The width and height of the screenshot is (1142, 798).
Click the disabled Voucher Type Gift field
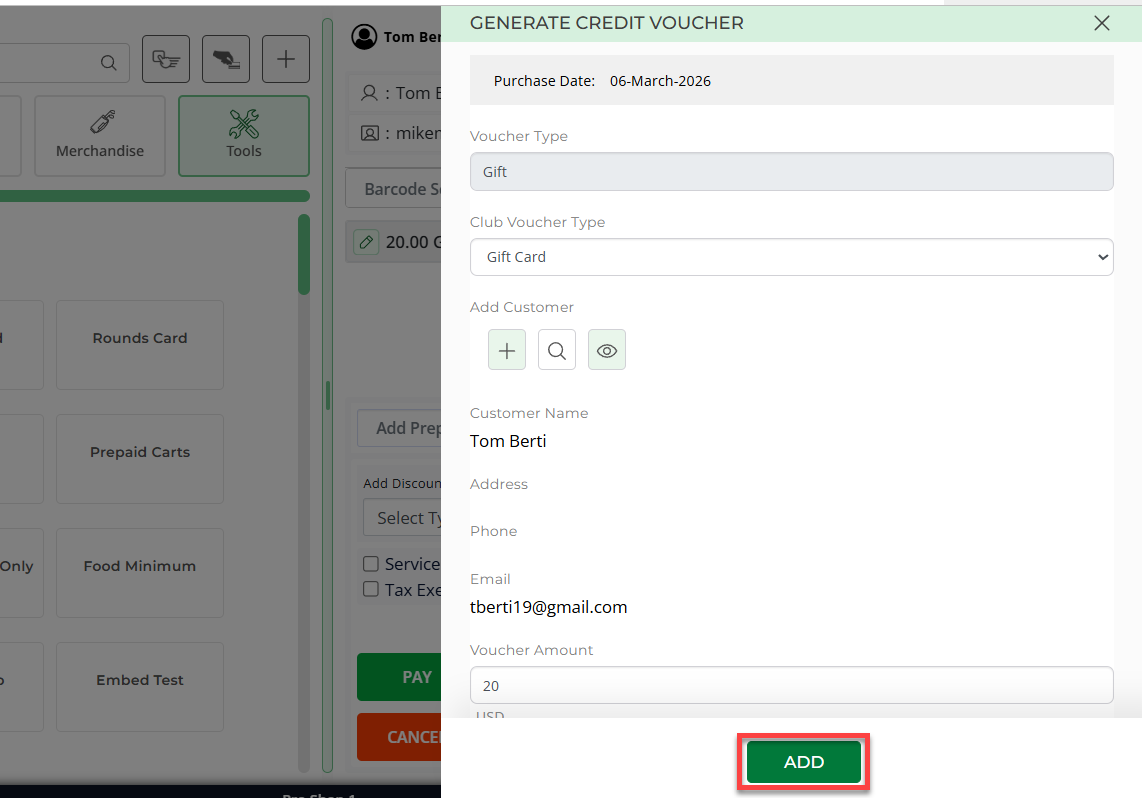pos(791,172)
